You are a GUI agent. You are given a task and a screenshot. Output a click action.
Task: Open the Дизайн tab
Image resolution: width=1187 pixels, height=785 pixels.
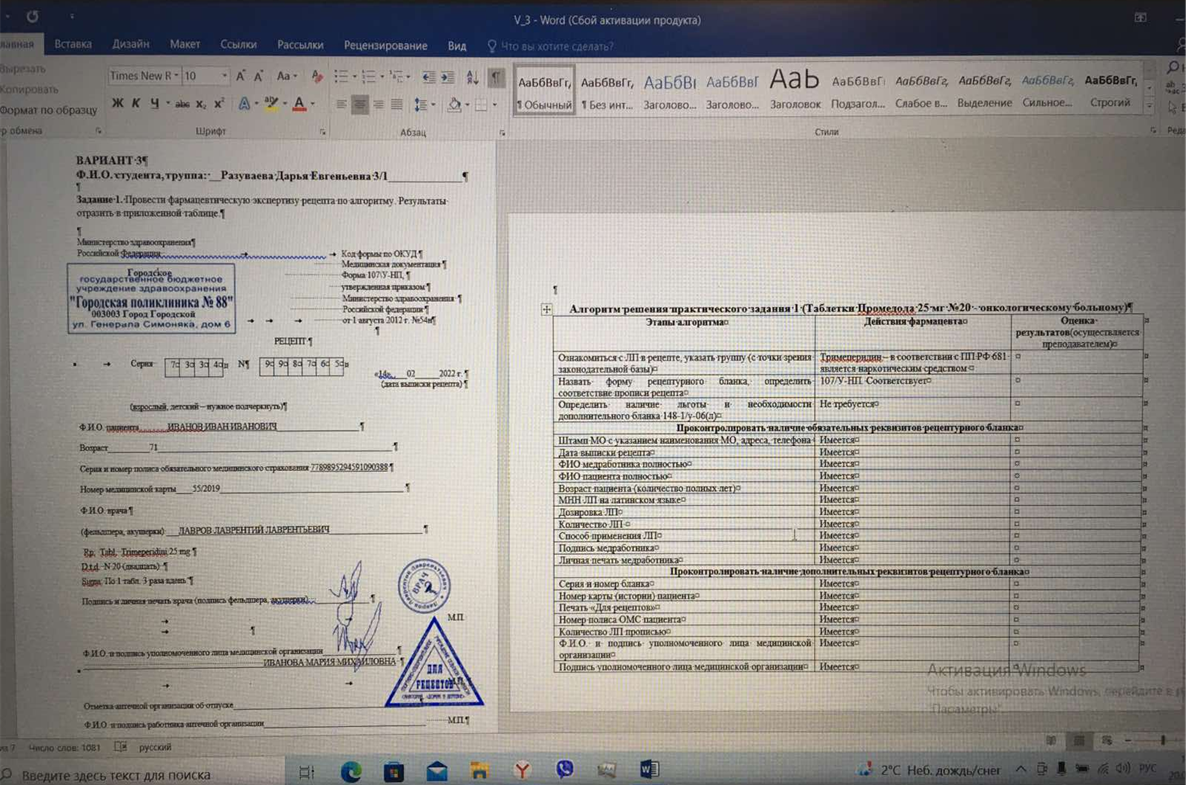(131, 45)
